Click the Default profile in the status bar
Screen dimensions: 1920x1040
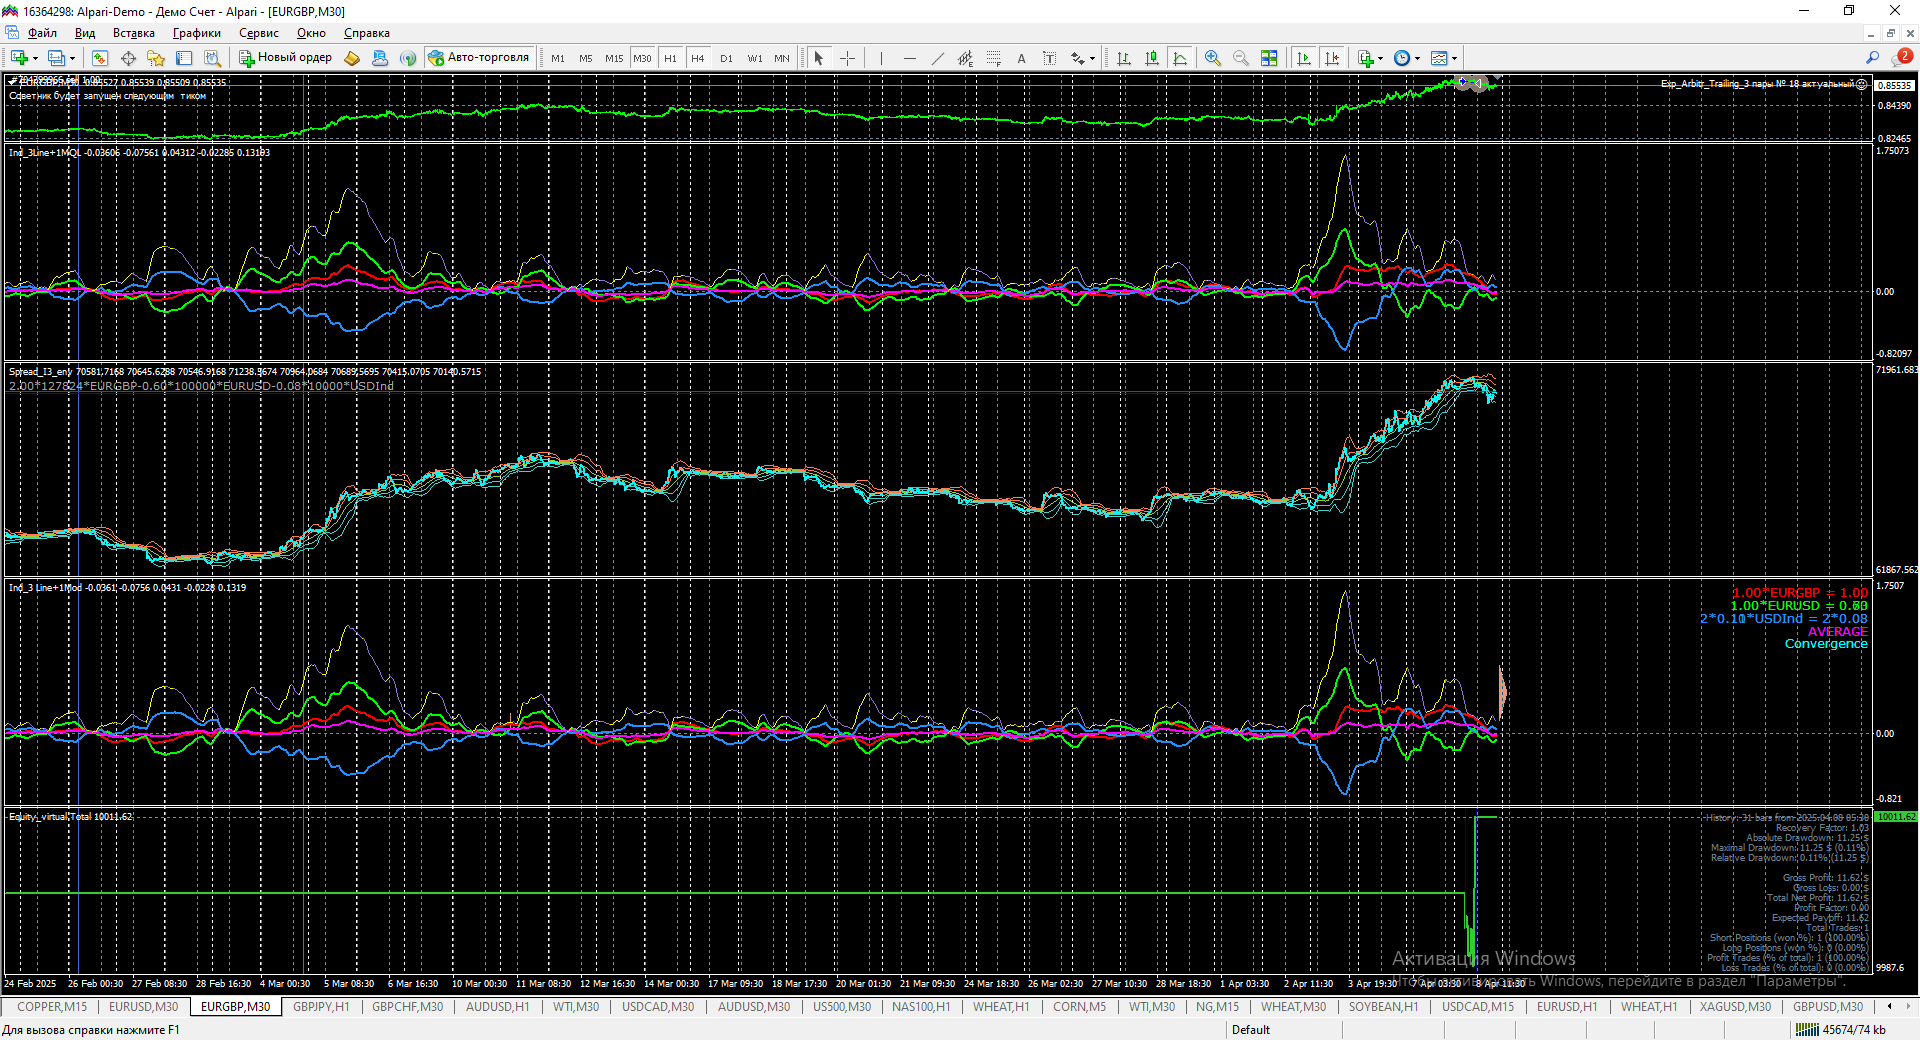coord(1251,1030)
